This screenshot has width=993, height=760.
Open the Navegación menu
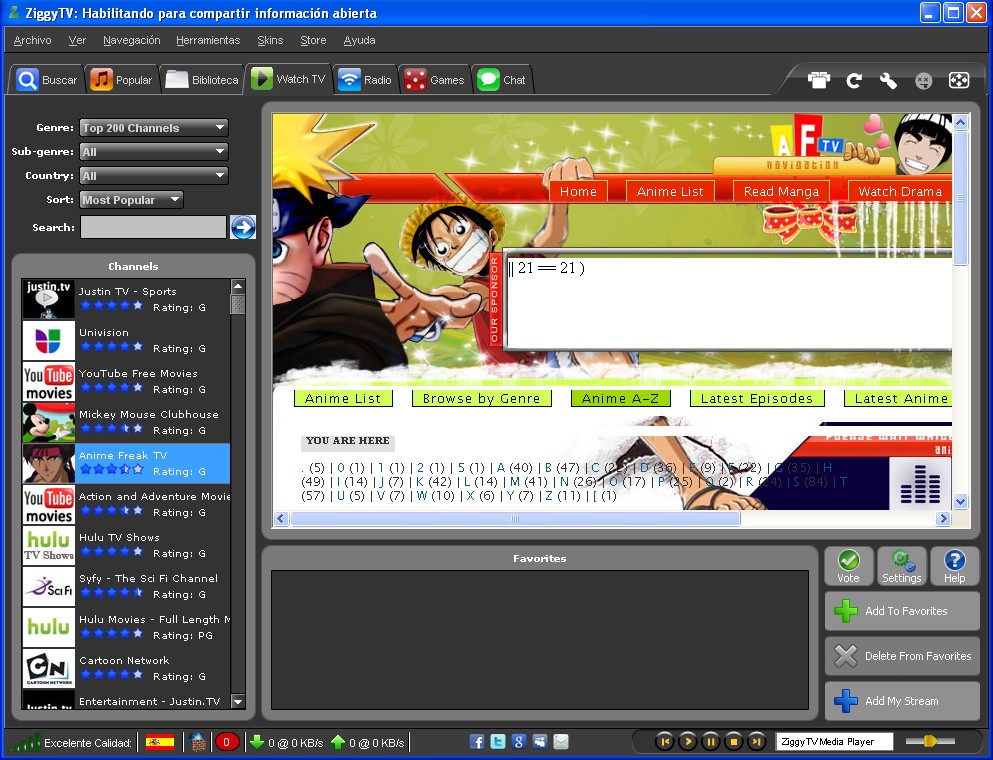tap(132, 40)
